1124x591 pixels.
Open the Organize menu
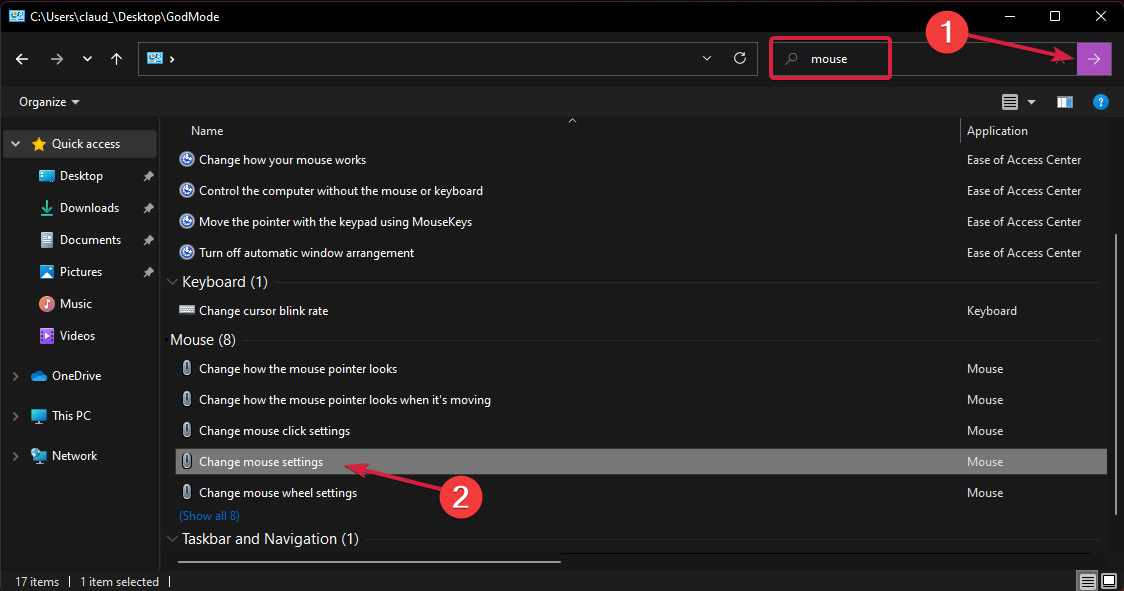[49, 102]
